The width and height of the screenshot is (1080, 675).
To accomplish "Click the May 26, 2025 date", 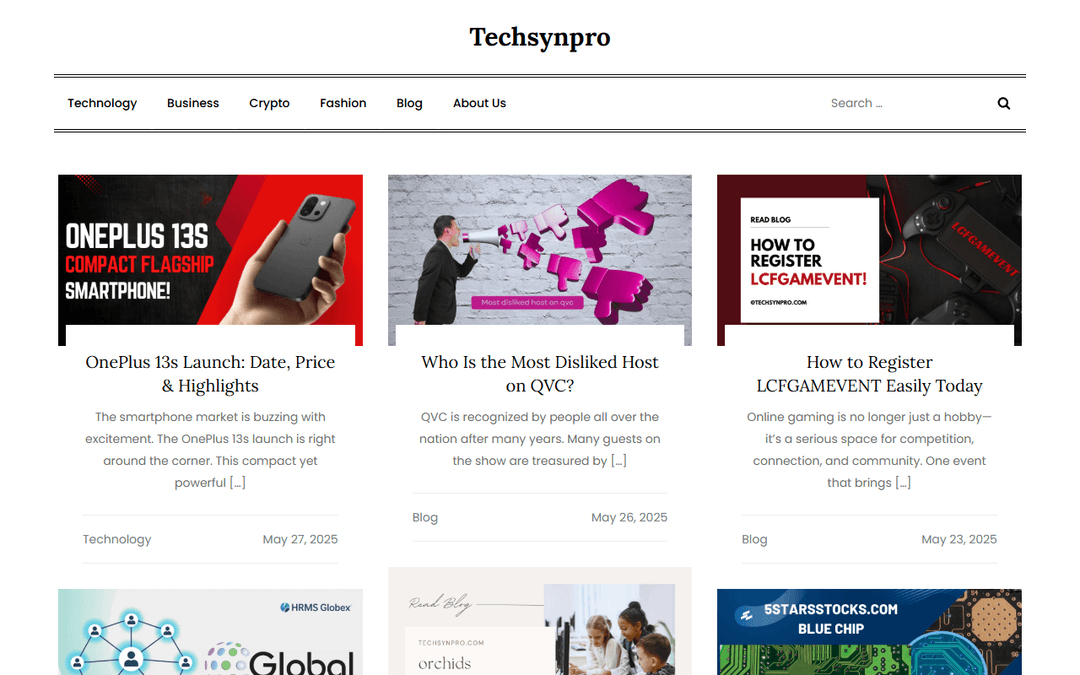I will point(630,517).
